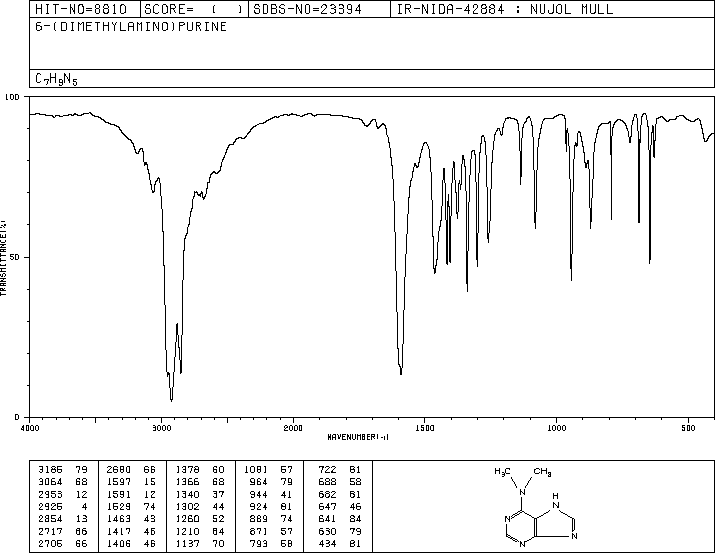
Task: Select the SCORE= ( ) field
Action: click(x=193, y=9)
